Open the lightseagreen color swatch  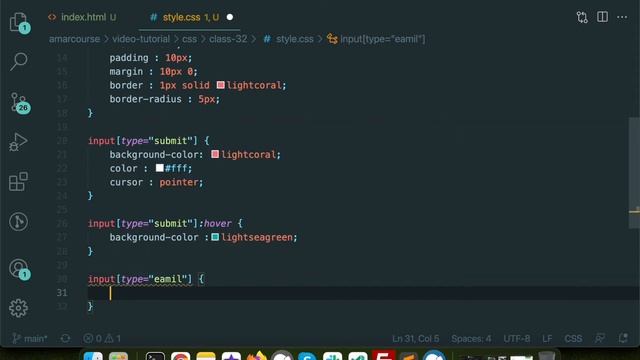[215, 237]
